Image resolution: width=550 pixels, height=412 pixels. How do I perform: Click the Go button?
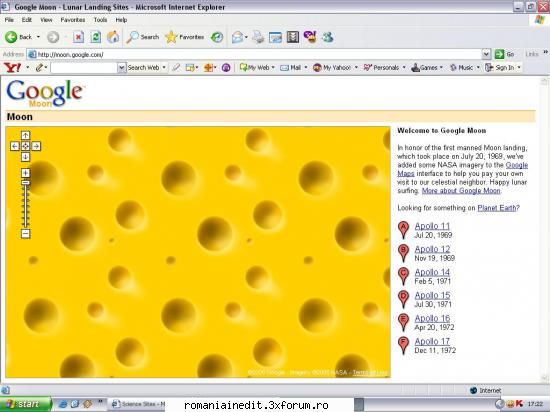coord(504,54)
